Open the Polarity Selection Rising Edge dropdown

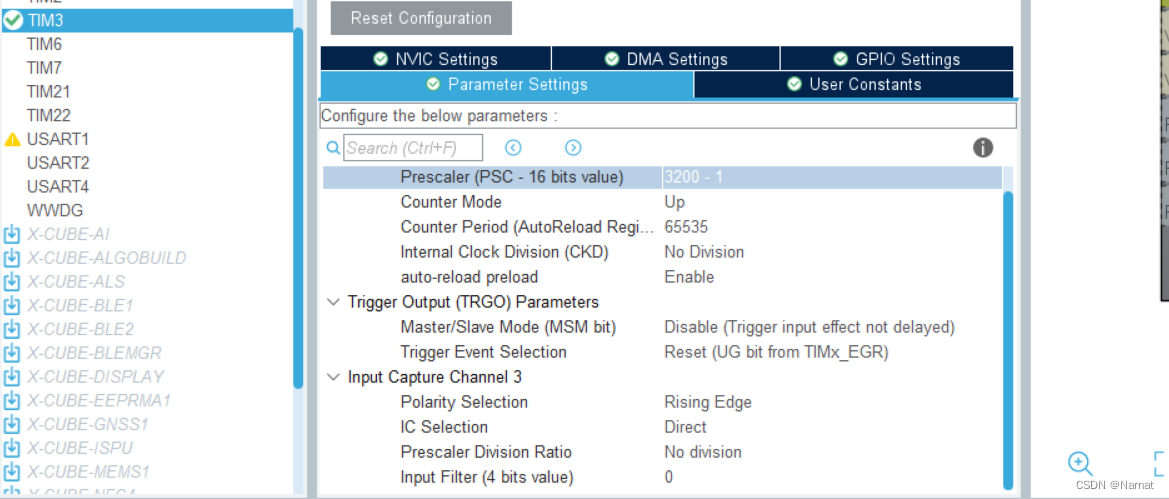coord(830,402)
